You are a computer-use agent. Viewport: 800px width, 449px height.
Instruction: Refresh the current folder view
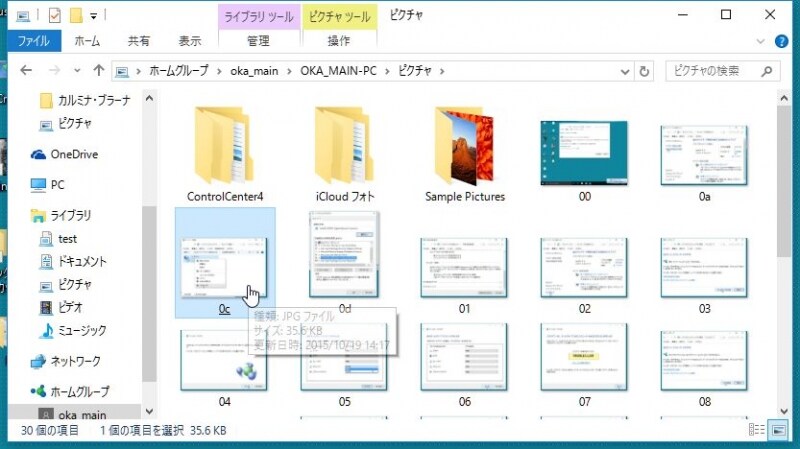(x=646, y=71)
